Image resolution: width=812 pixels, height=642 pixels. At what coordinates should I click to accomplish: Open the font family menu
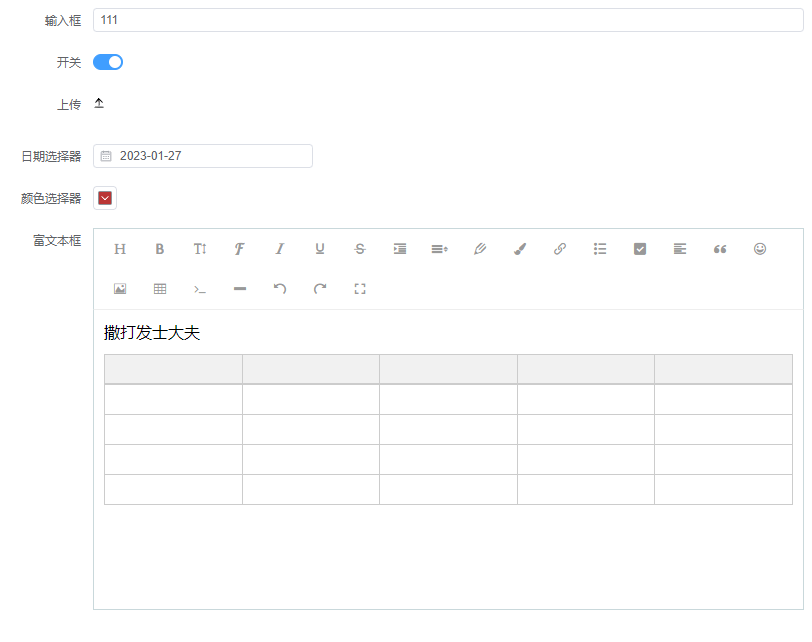(240, 249)
